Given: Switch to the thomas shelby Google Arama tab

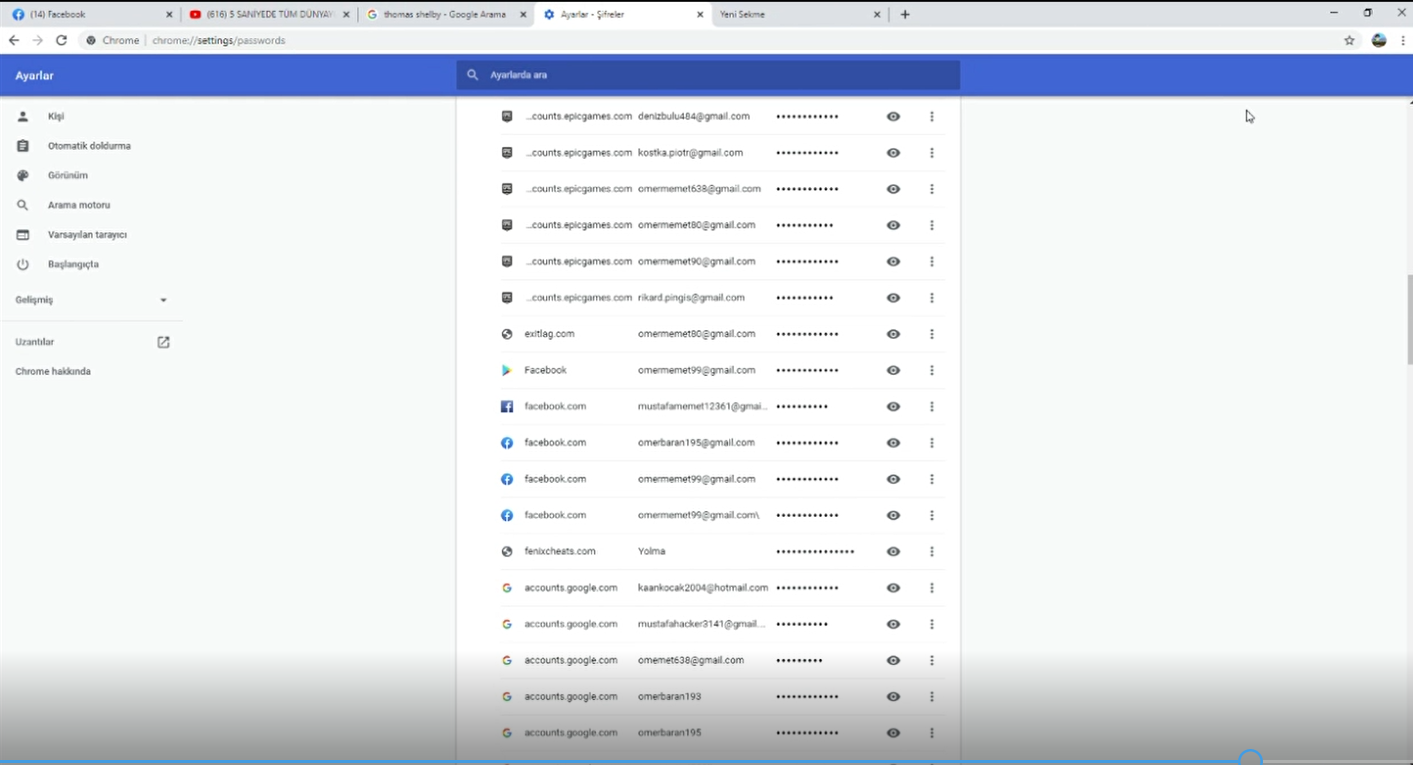Looking at the screenshot, I should (x=446, y=15).
